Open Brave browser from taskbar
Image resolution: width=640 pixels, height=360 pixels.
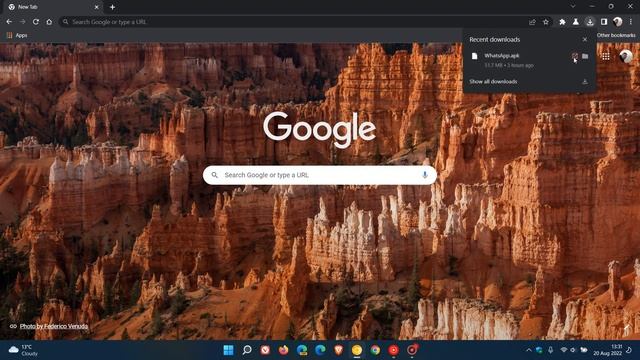(338, 350)
